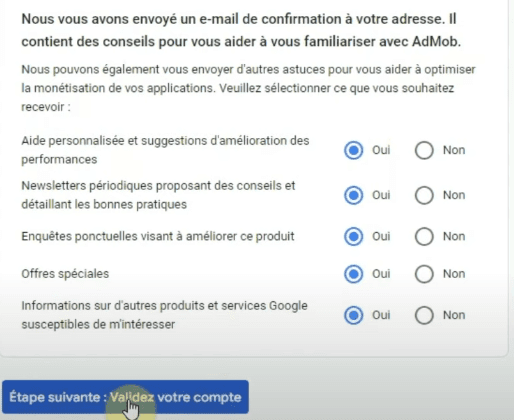Click the recevoir : text line
The width and height of the screenshot is (514, 420).
[46, 107]
